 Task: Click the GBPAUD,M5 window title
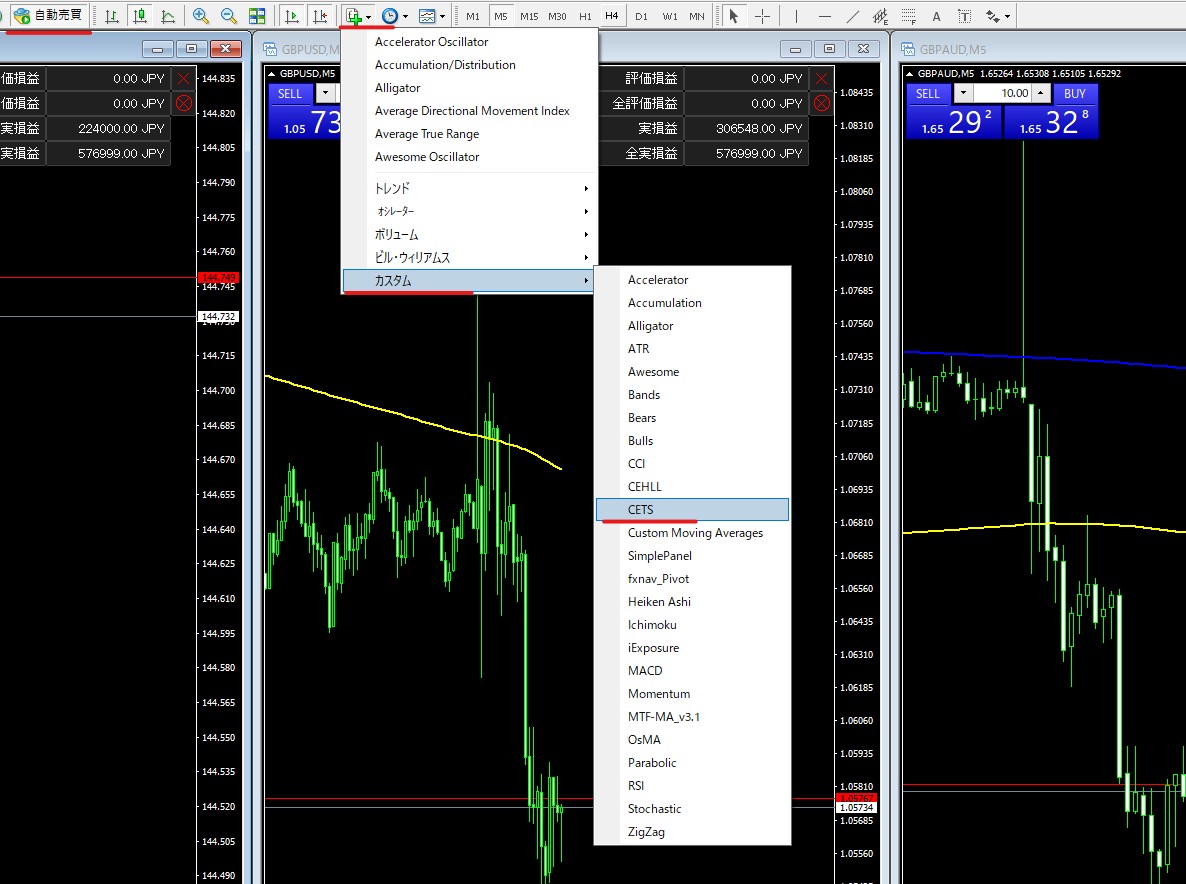tap(952, 49)
